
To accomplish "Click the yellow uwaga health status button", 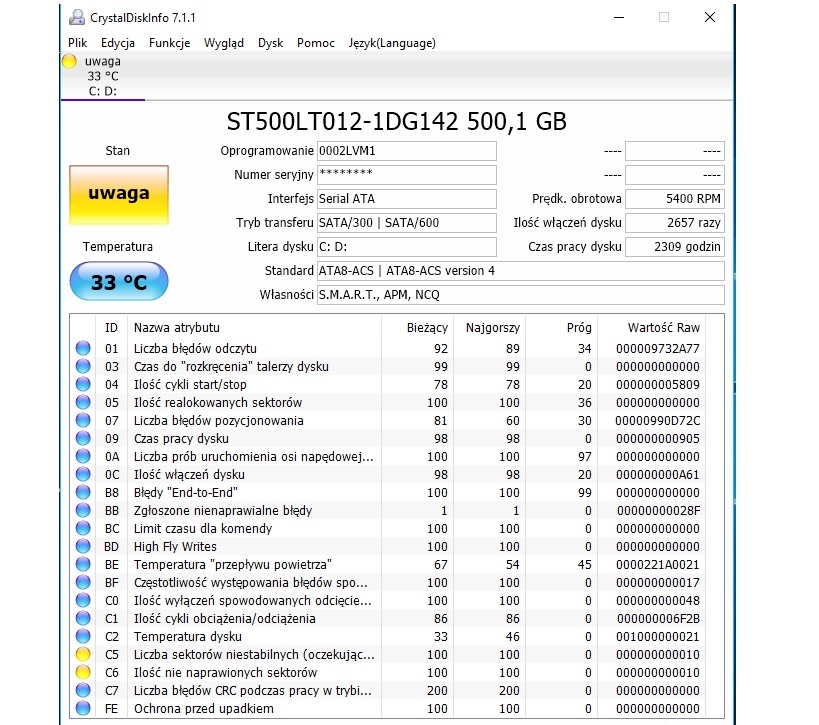I will click(119, 195).
